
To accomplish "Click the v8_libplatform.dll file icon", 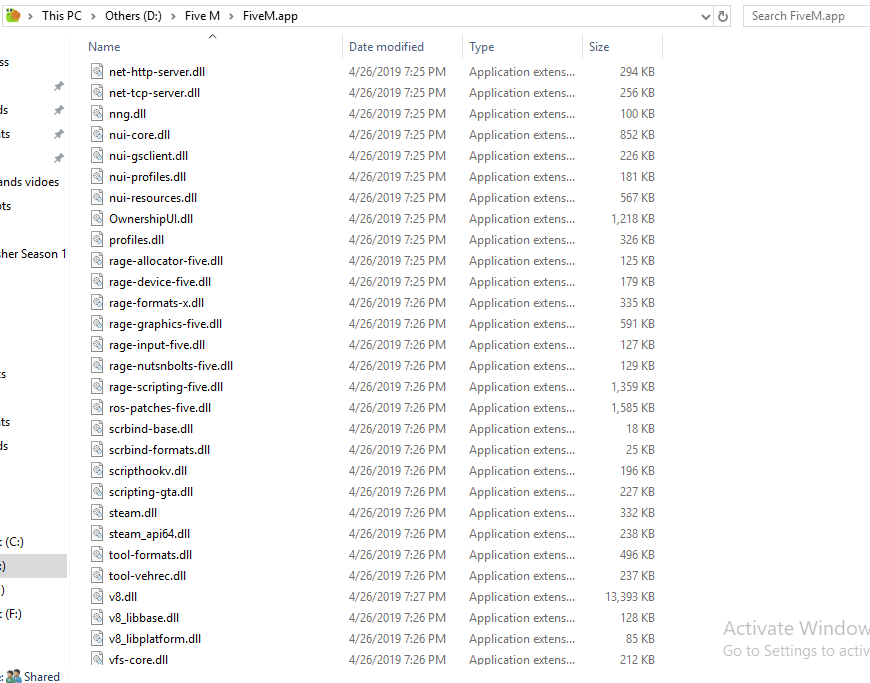I will tap(97, 638).
